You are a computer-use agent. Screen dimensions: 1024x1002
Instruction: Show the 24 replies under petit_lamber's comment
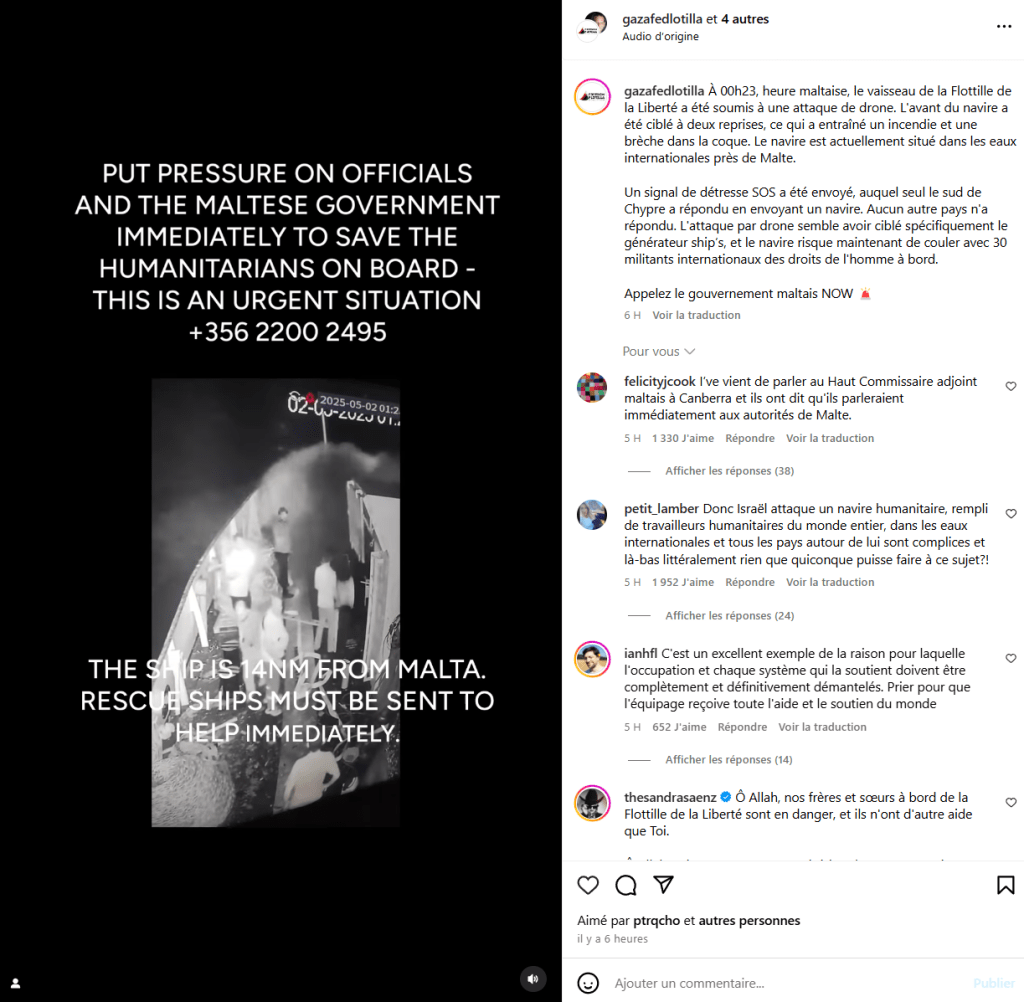tap(729, 615)
